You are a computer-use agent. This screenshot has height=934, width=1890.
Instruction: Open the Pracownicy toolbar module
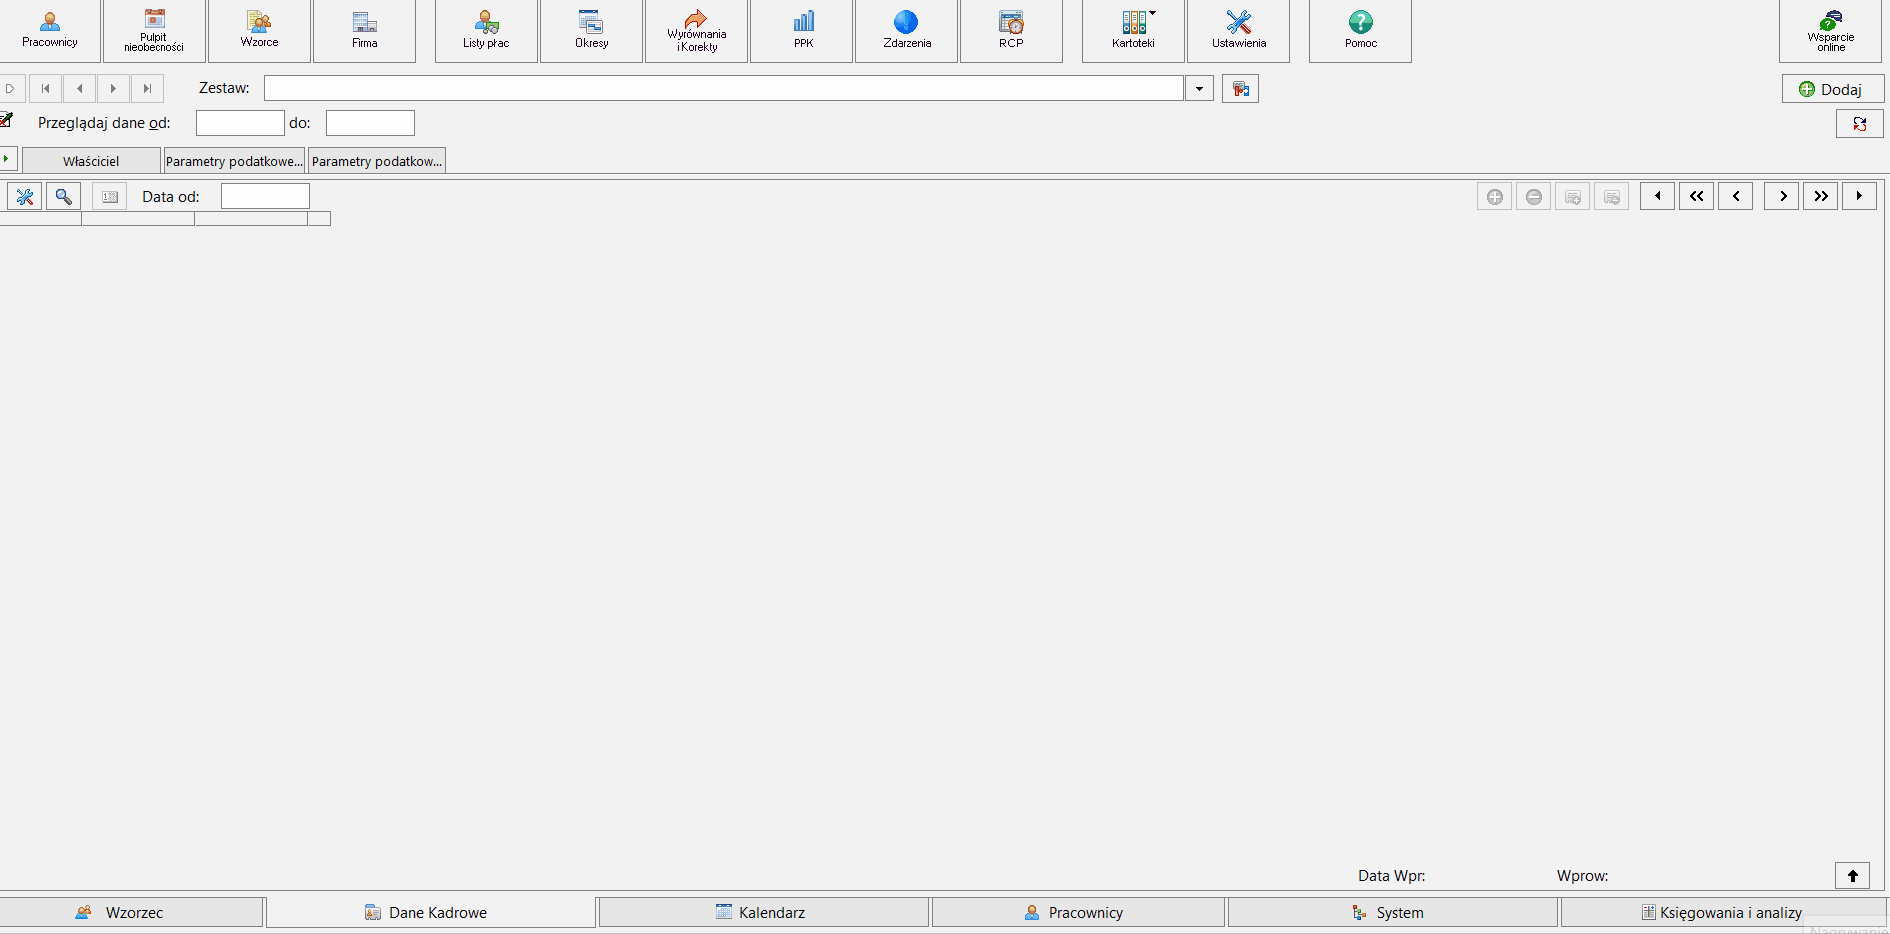tap(50, 31)
